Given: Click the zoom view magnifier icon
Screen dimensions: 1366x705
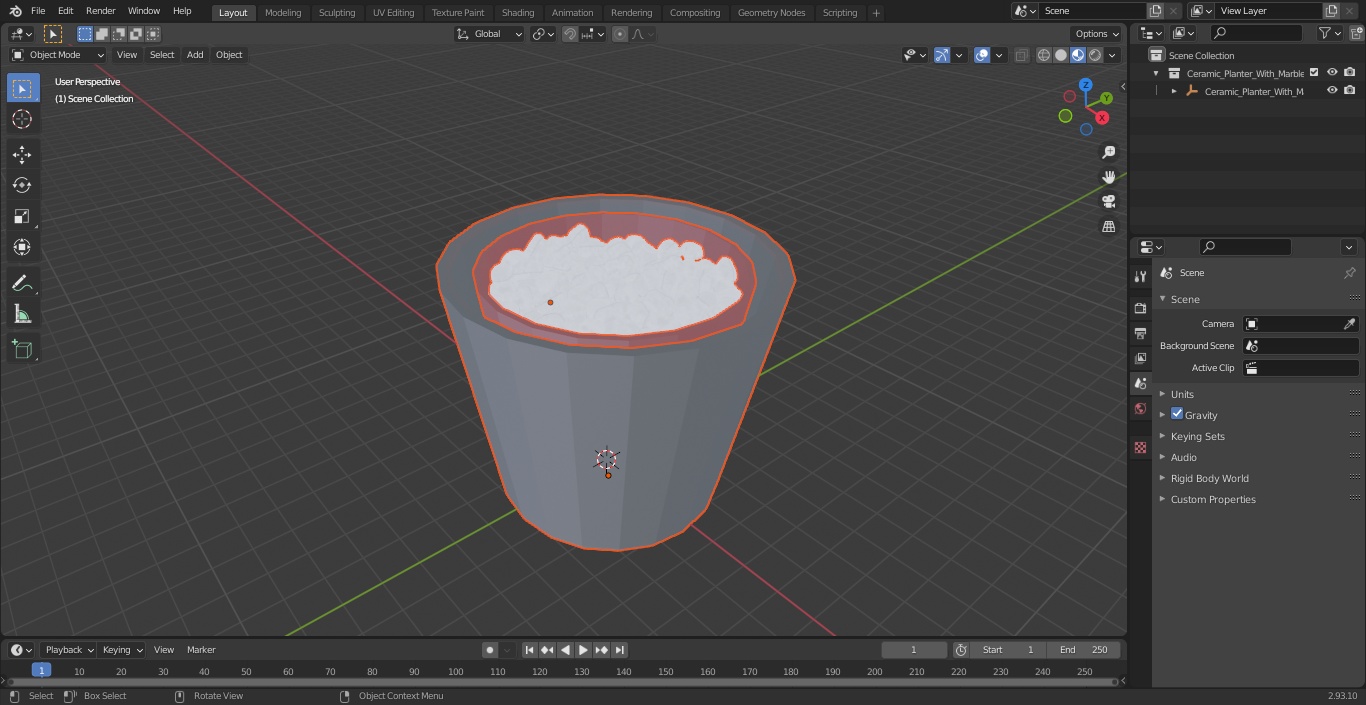Looking at the screenshot, I should click(x=1108, y=152).
